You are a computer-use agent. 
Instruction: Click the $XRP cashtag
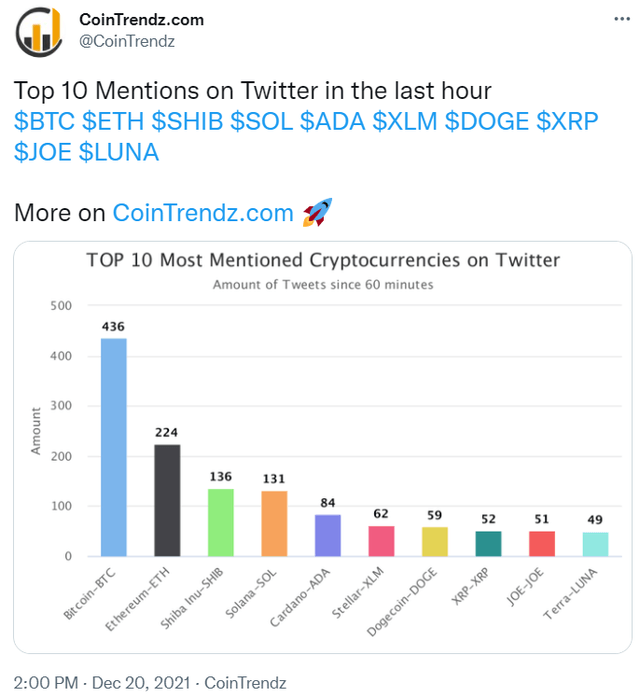click(x=567, y=121)
